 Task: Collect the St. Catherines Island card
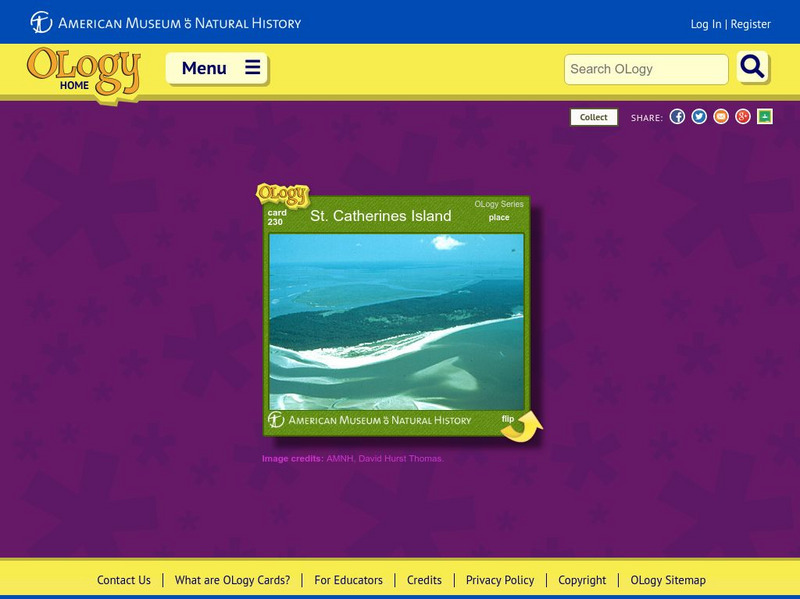coord(593,116)
